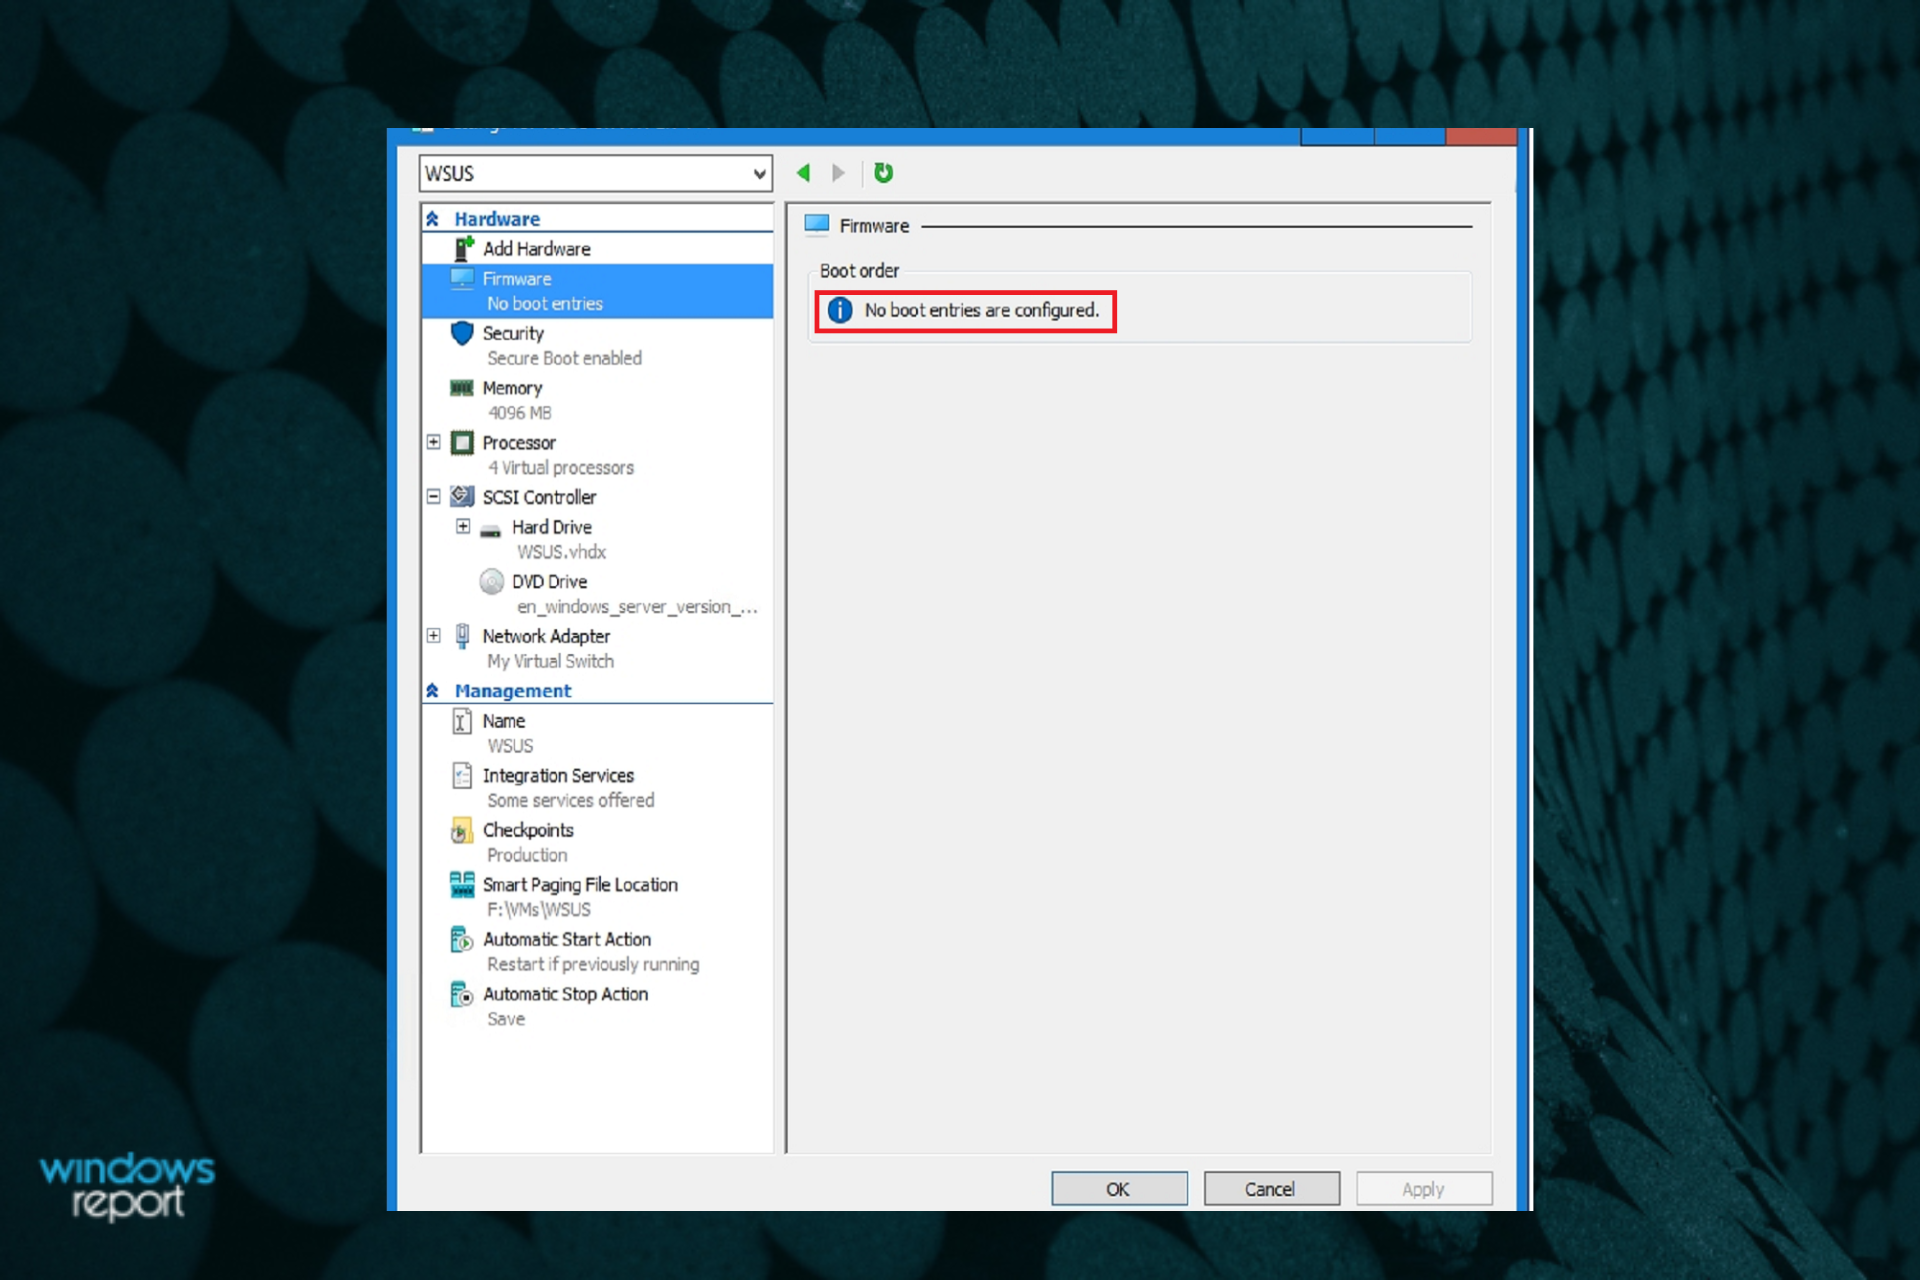Select the DVD Drive item
Viewport: 1920px width, 1280px height.
tap(549, 581)
